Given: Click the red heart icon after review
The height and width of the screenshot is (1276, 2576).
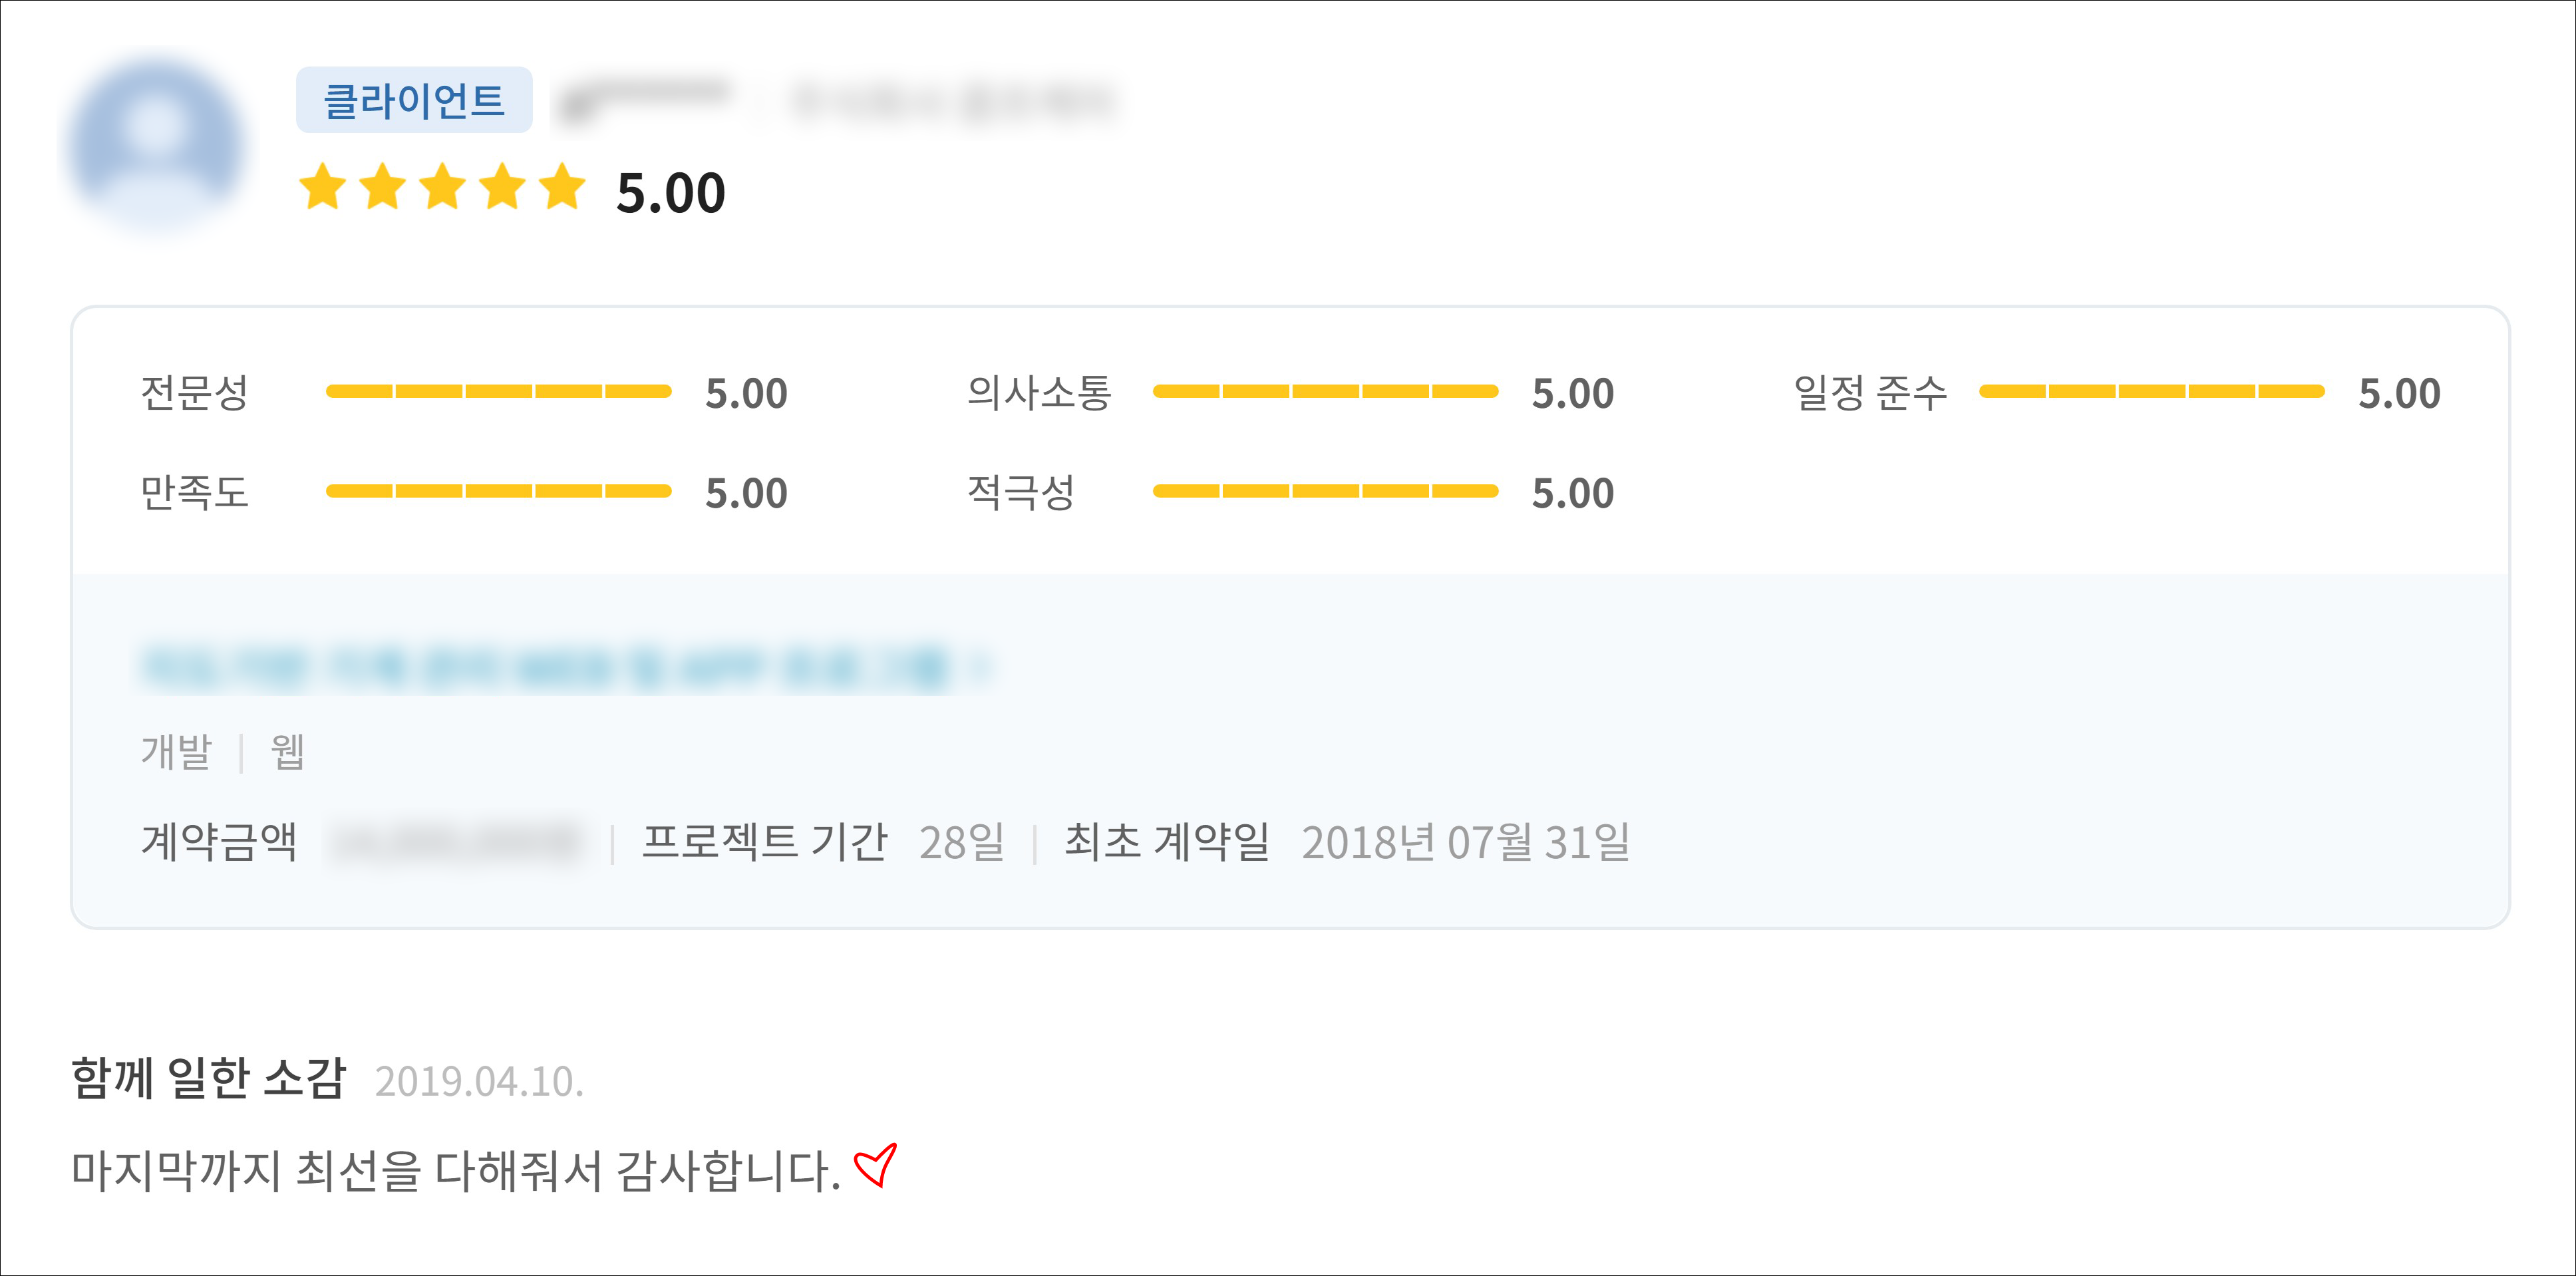Looking at the screenshot, I should point(876,1166).
